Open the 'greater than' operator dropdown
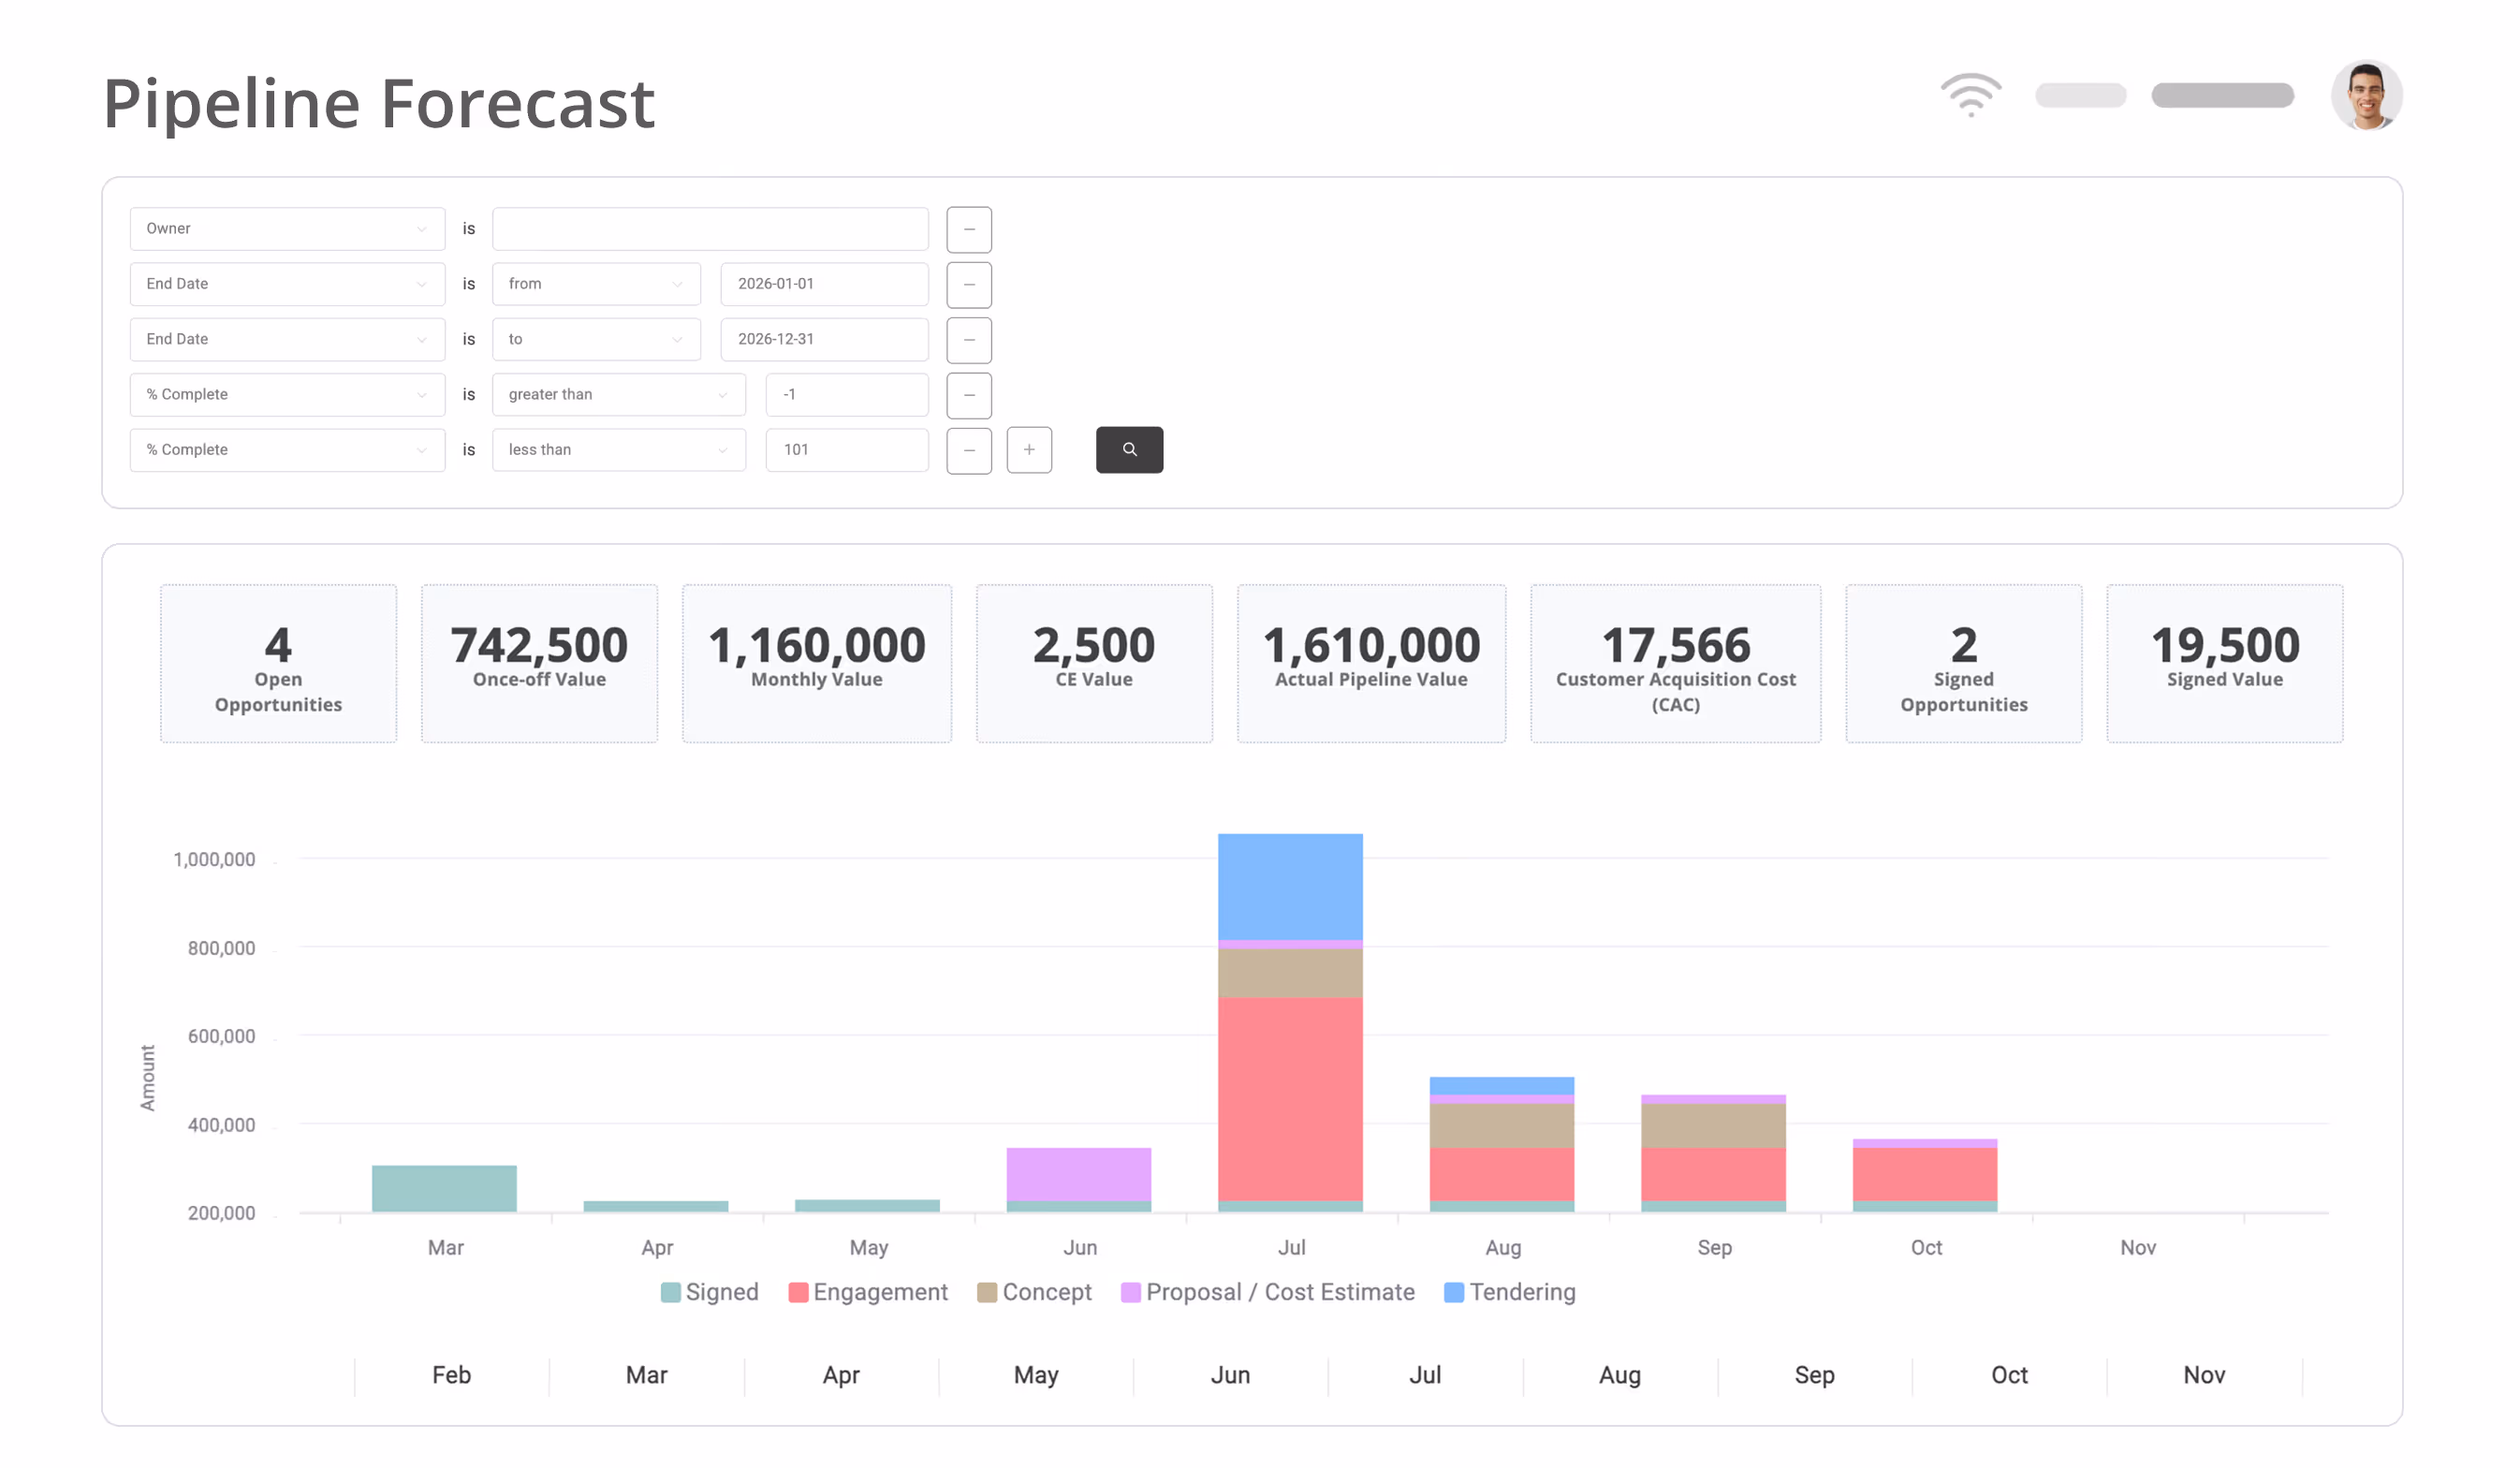This screenshot has width=2520, height=1468. [x=619, y=394]
